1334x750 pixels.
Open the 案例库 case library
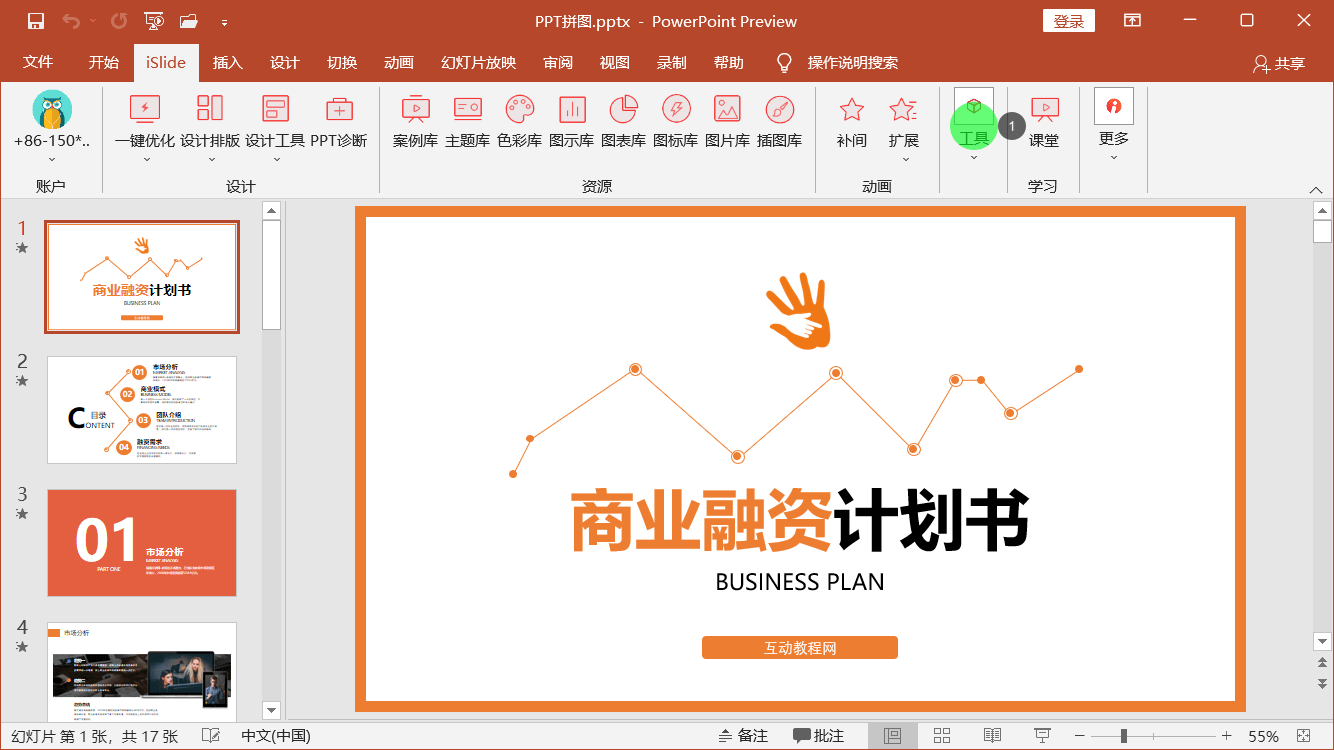coord(415,120)
